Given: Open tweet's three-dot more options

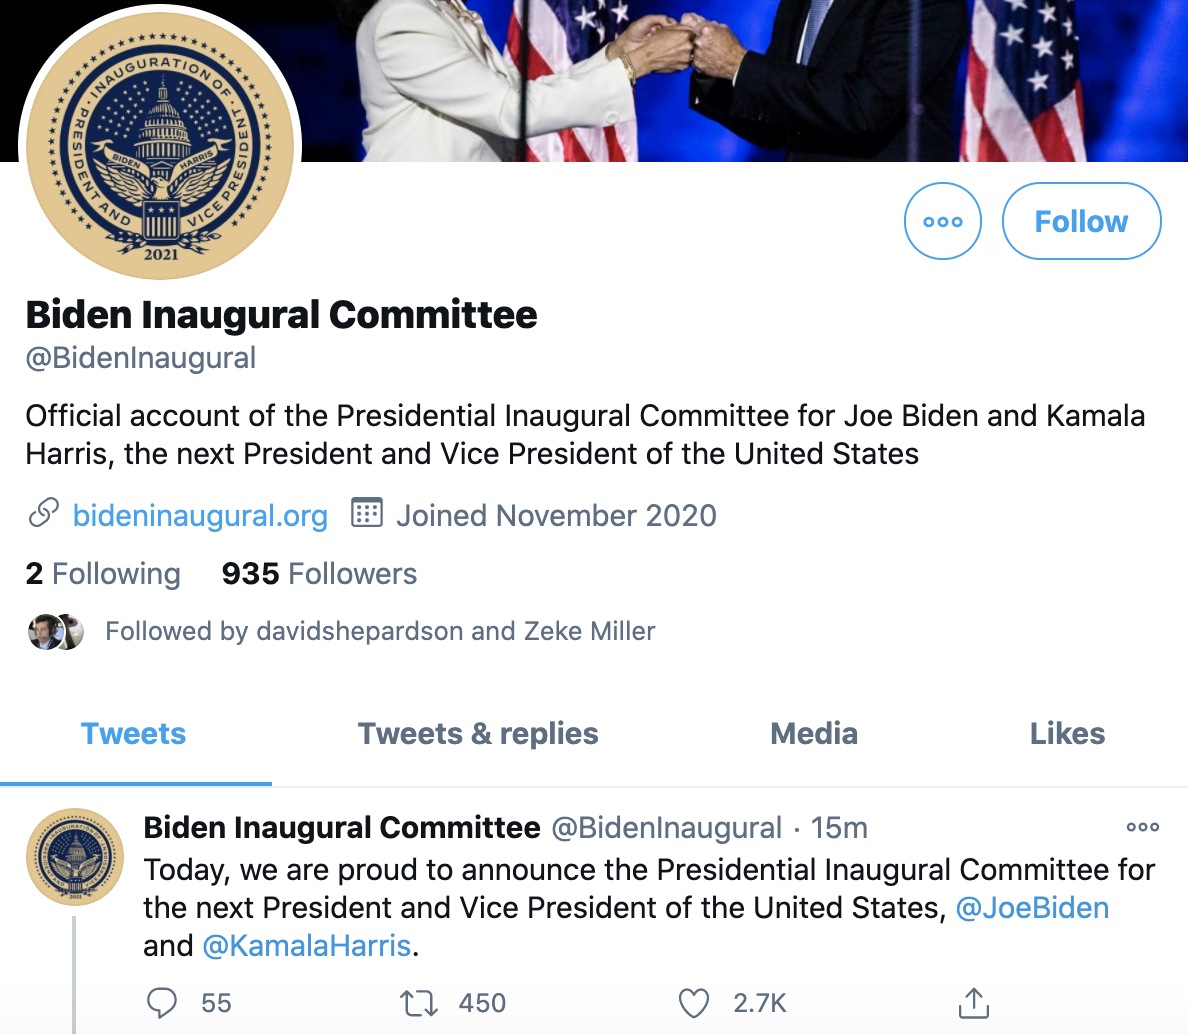Looking at the screenshot, I should 1142,827.
